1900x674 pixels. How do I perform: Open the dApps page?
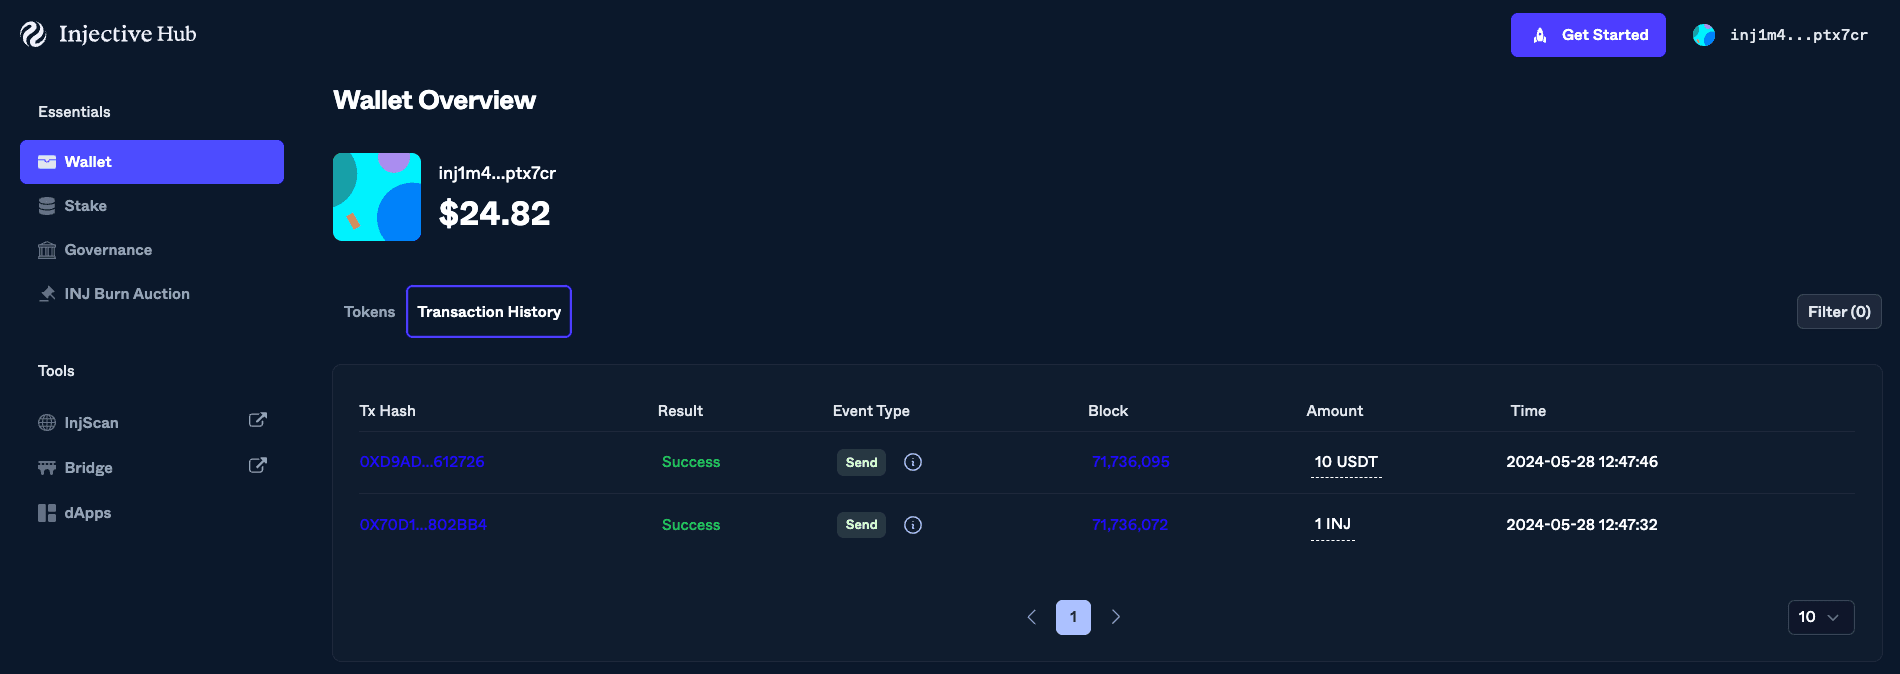point(152,513)
